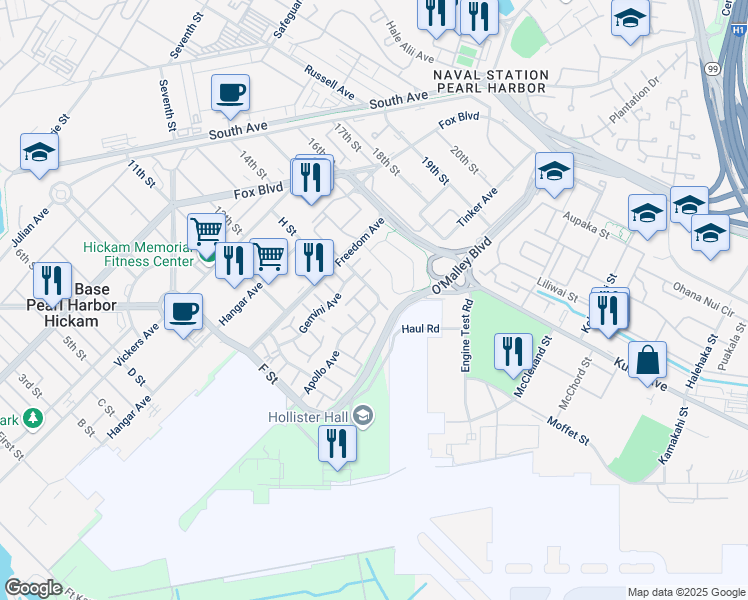Open the shopping cart marker beside Hickam Fitness Center
The image size is (748, 600).
(206, 234)
